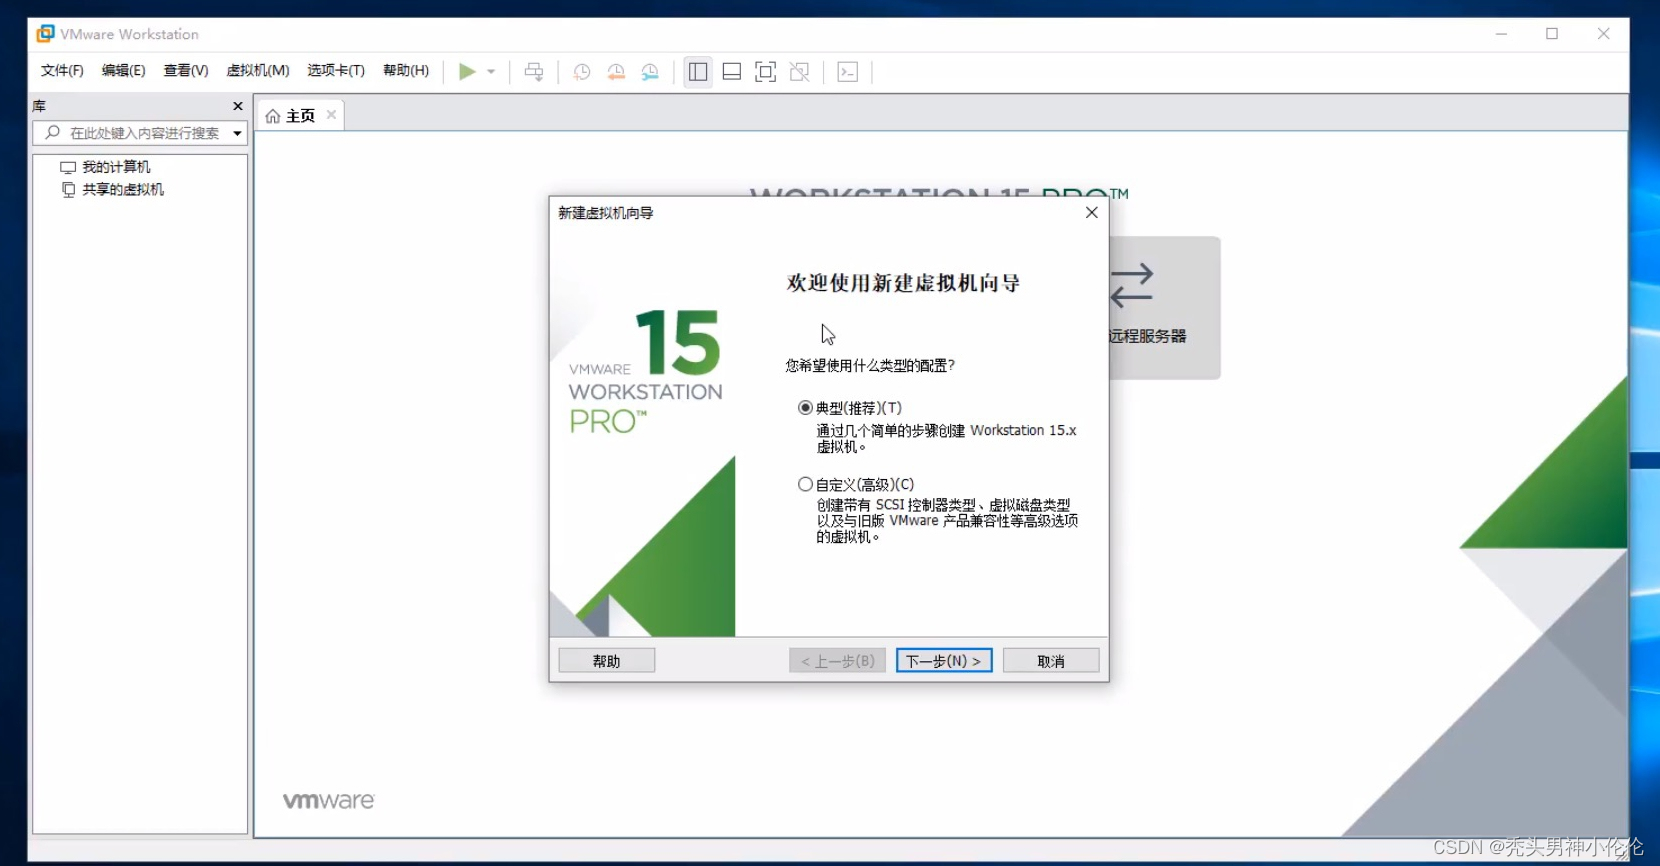Click the 取消 button
This screenshot has width=1660, height=866.
[1051, 661]
